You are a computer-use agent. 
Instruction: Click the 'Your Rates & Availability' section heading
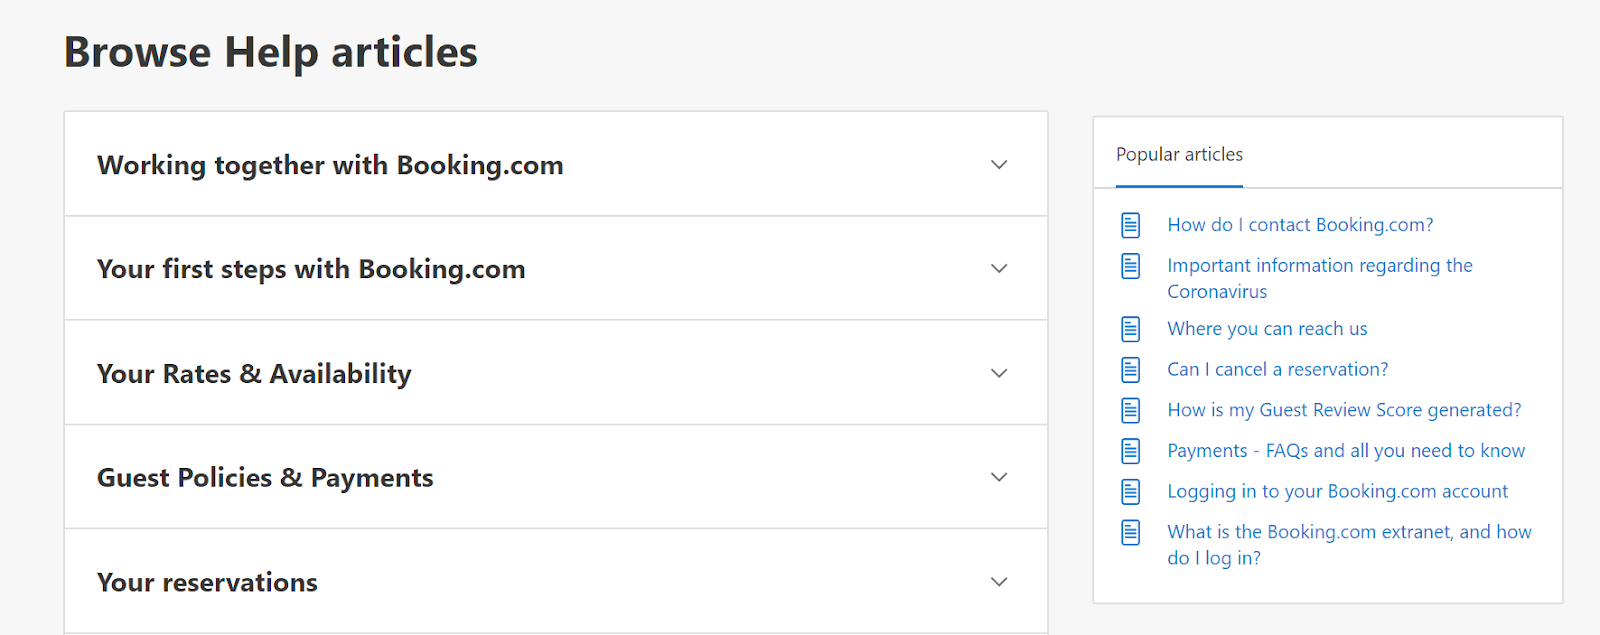(254, 374)
